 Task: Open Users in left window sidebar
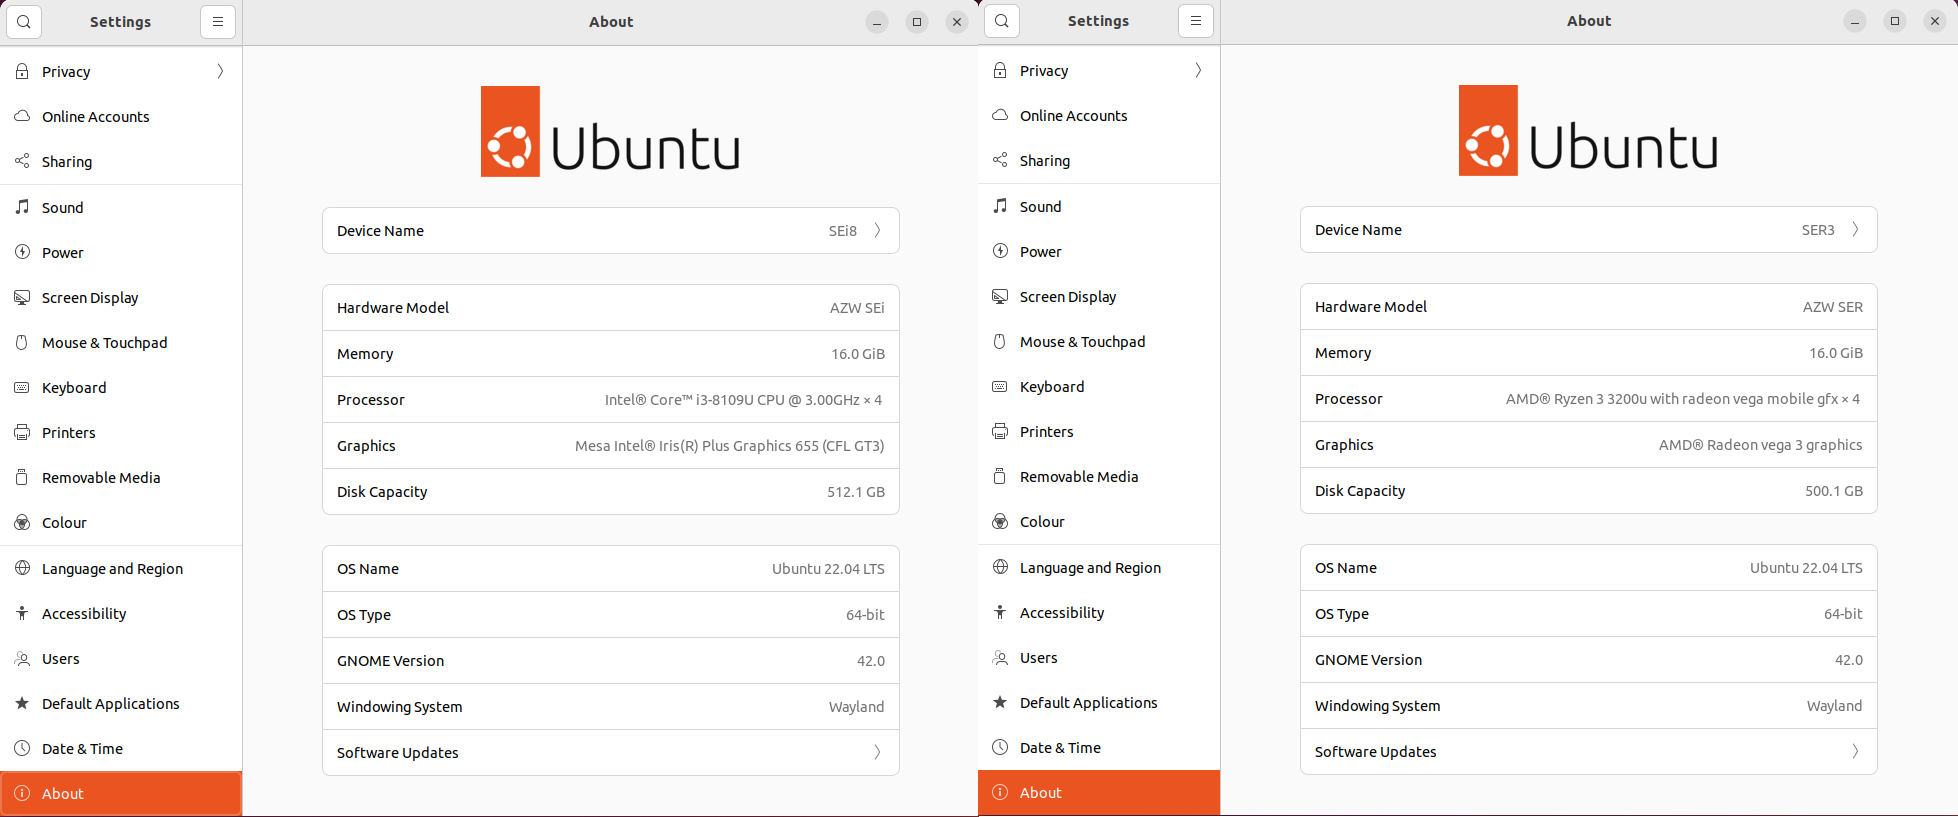pyautogui.click(x=121, y=659)
